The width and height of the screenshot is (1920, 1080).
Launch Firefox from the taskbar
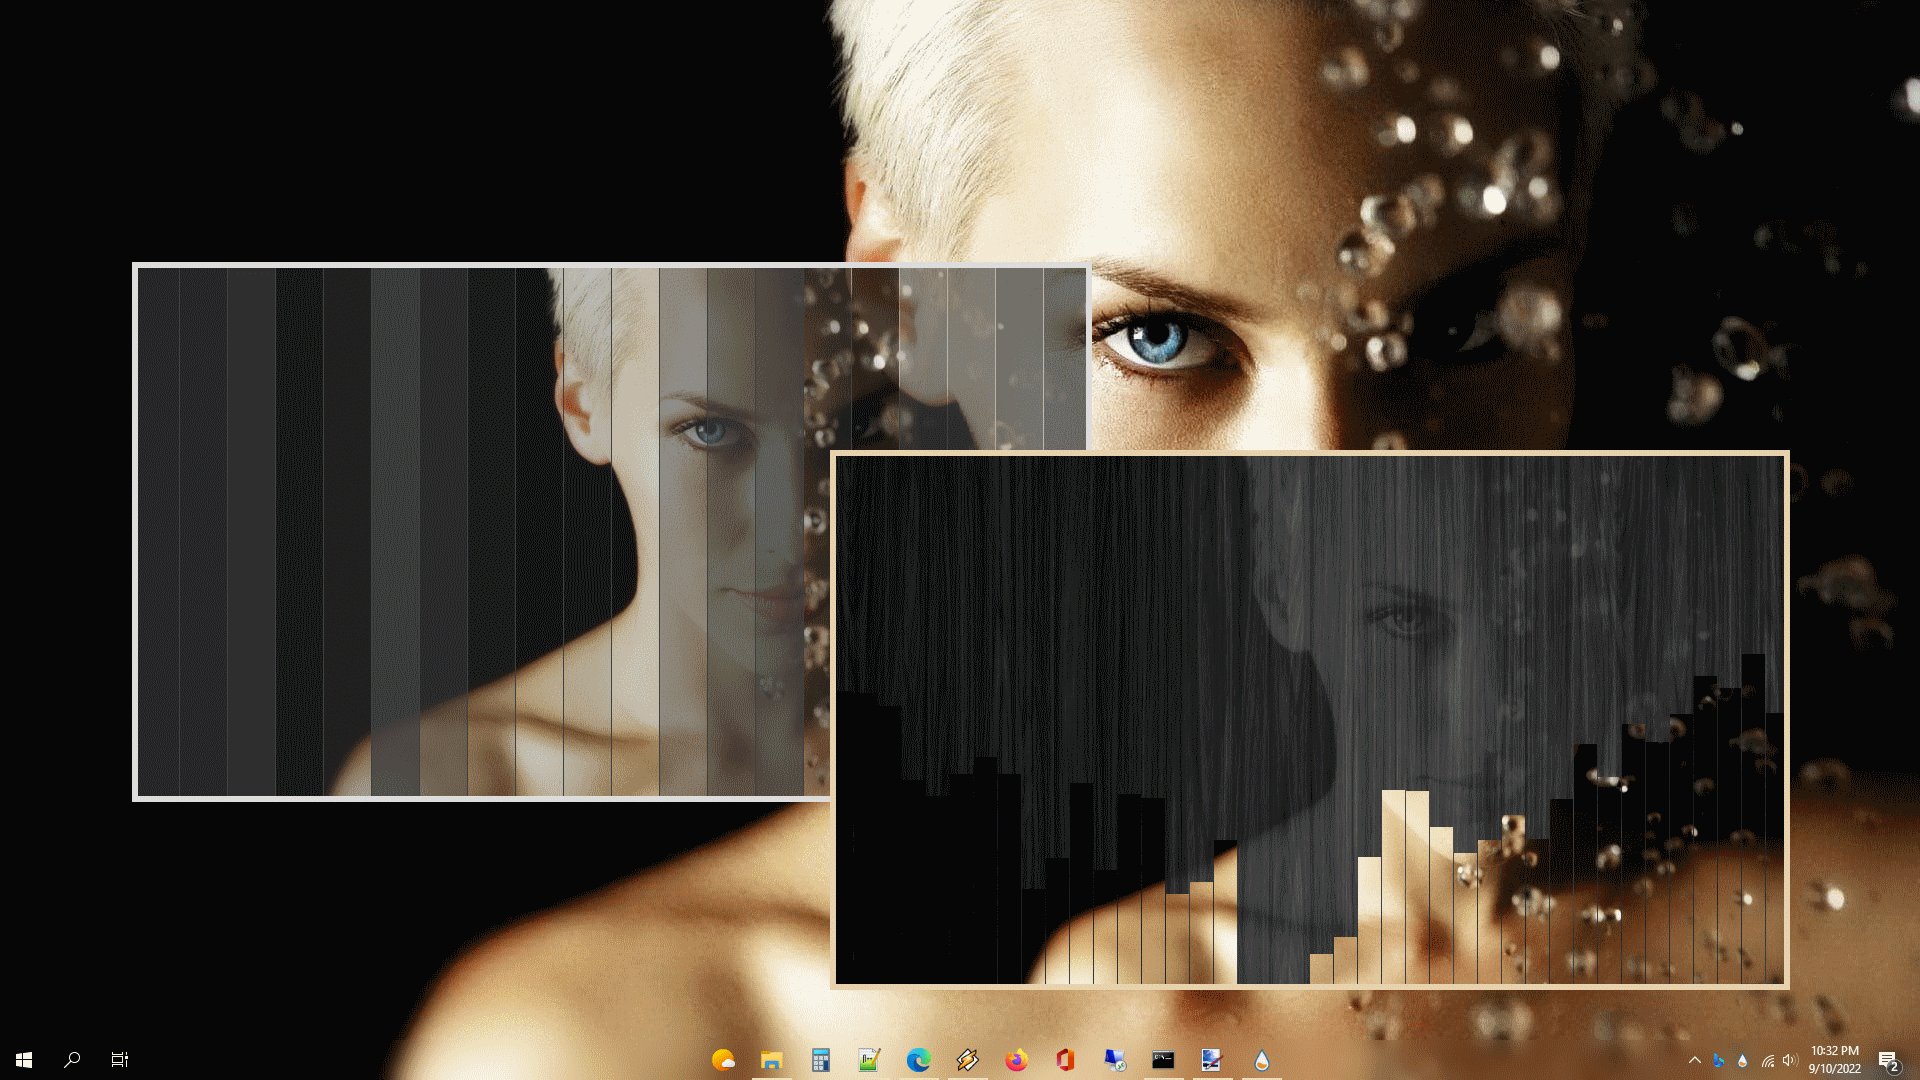point(1015,1061)
